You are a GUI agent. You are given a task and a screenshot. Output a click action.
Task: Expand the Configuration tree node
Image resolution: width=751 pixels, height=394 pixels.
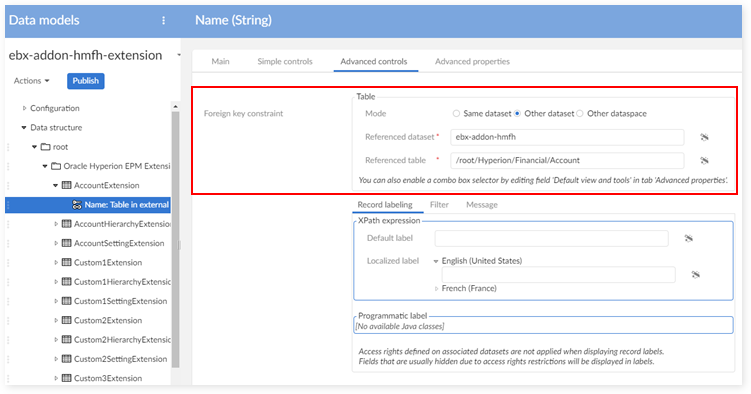[x=24, y=108]
